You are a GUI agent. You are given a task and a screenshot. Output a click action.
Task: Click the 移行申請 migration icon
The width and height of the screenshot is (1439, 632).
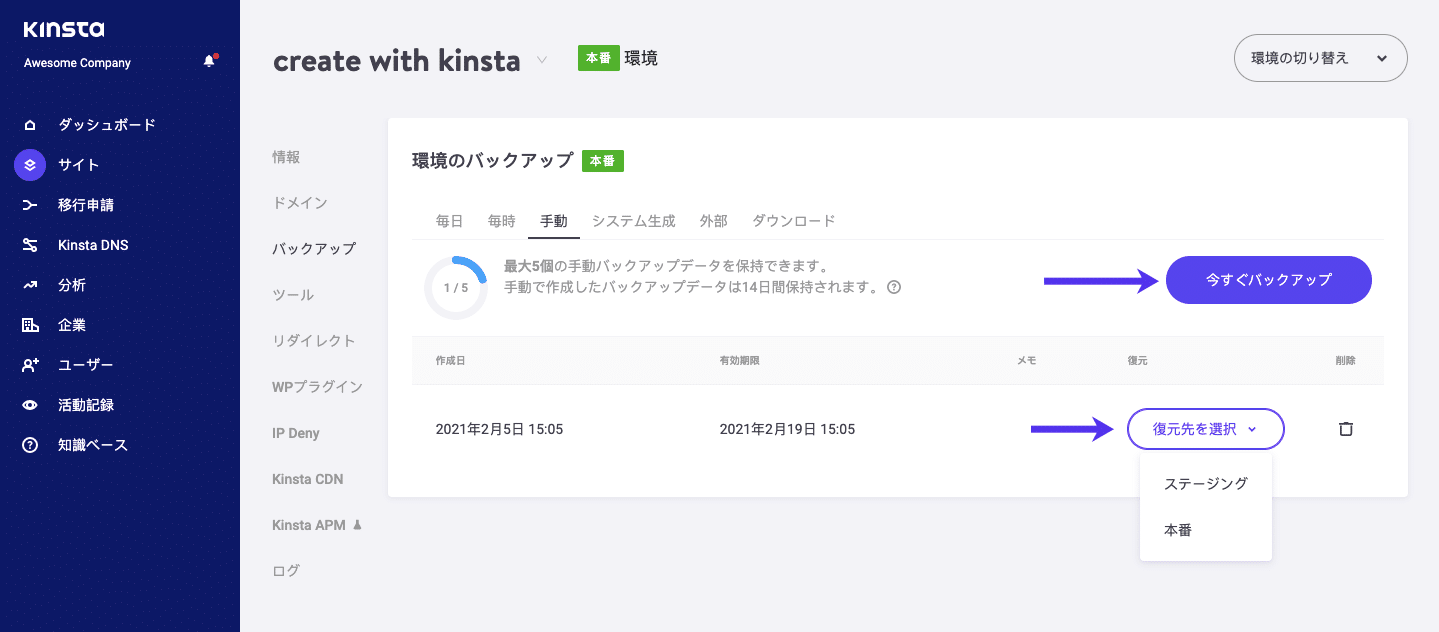[30, 204]
